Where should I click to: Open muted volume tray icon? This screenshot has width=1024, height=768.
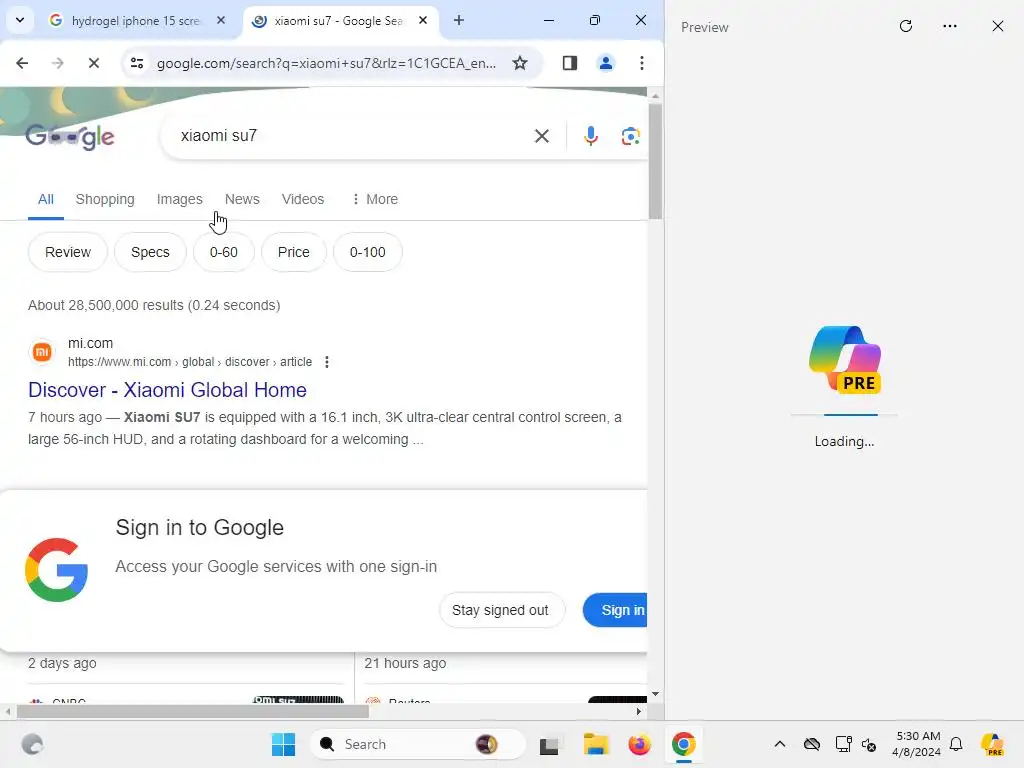[869, 744]
